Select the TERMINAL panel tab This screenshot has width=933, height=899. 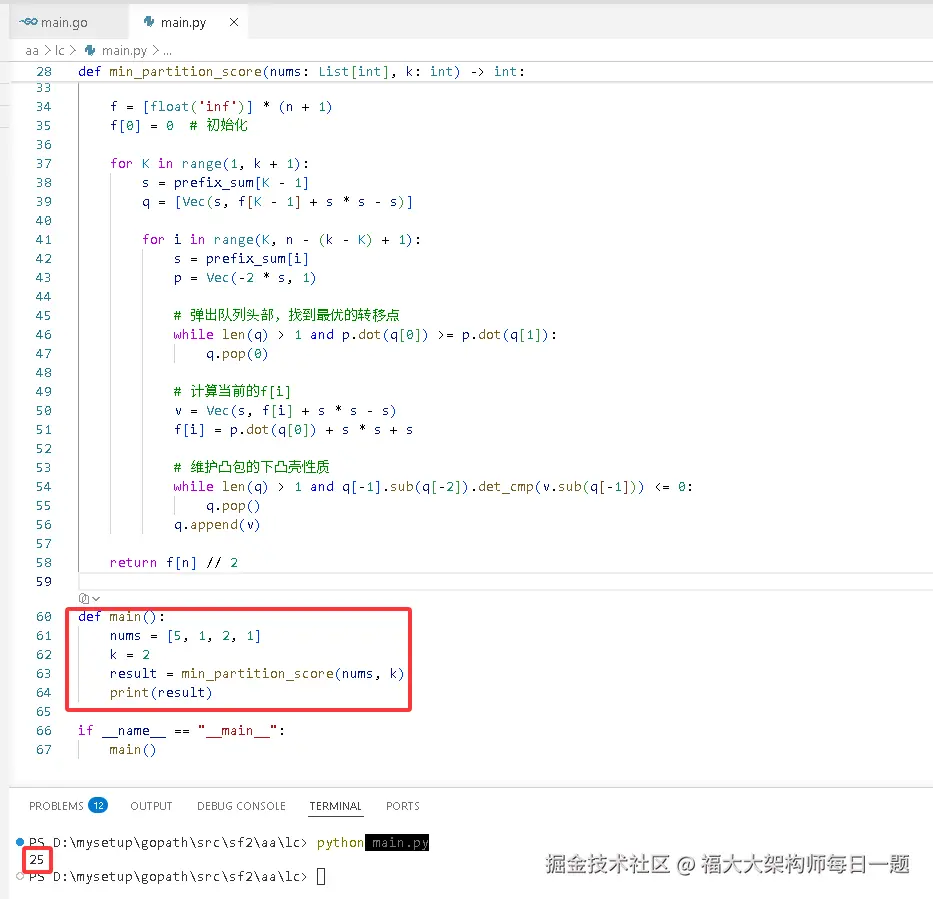[x=336, y=806]
